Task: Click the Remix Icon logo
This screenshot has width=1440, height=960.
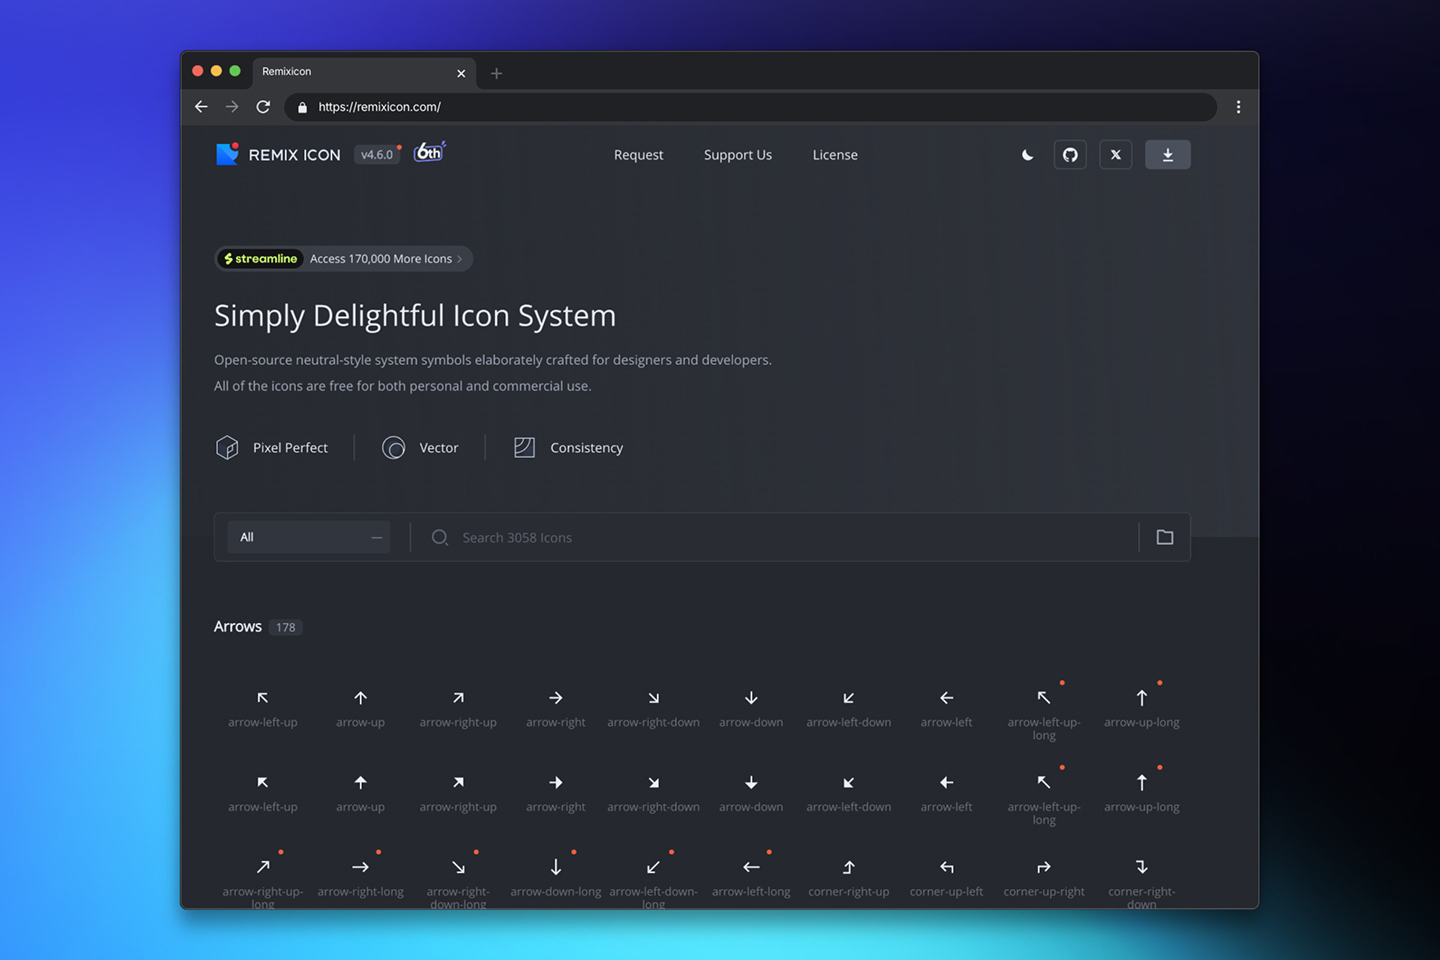Action: pyautogui.click(x=279, y=155)
